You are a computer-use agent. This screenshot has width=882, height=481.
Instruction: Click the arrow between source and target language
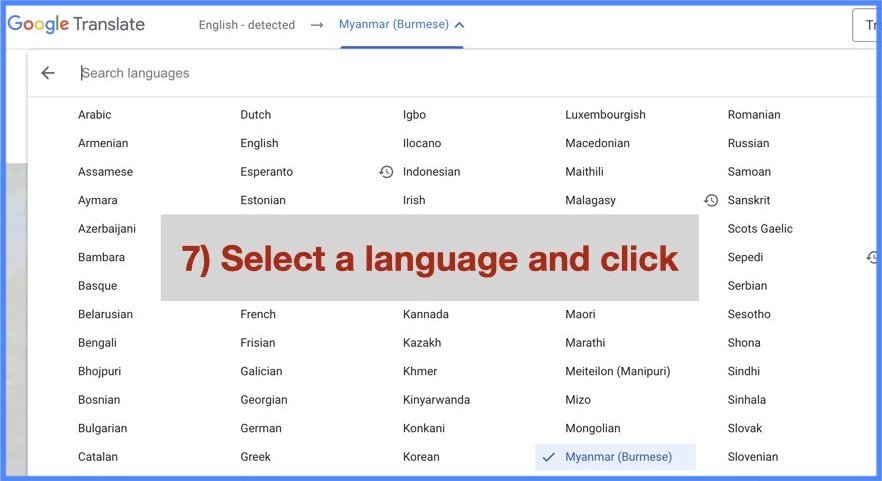(x=317, y=25)
